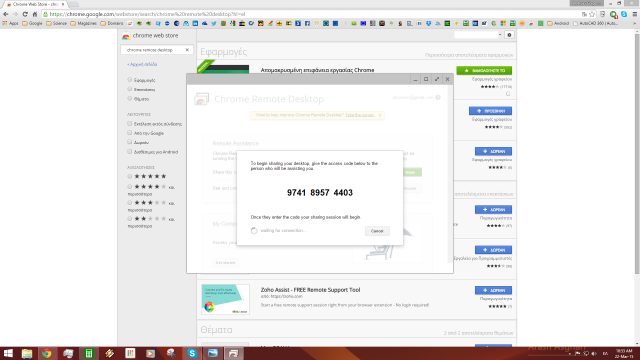This screenshot has height=360, width=640.
Task: Clear the chrome remote desktop search
Action: pos(187,50)
